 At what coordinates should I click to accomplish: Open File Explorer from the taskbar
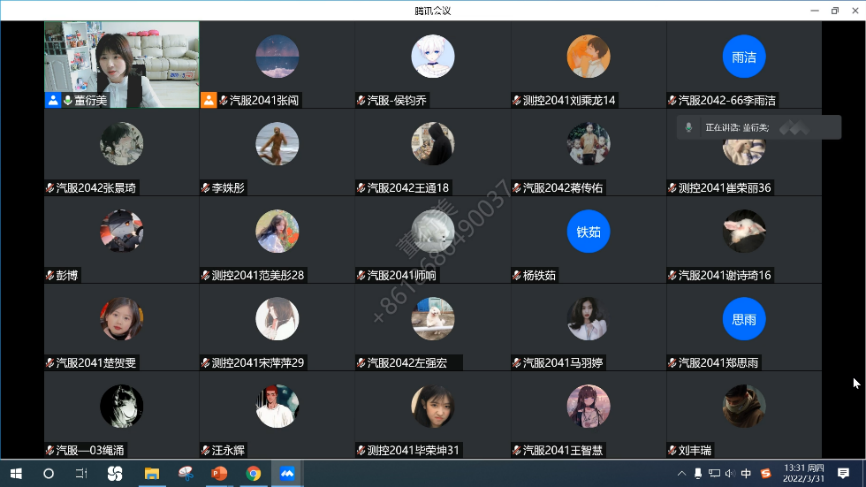(152, 473)
